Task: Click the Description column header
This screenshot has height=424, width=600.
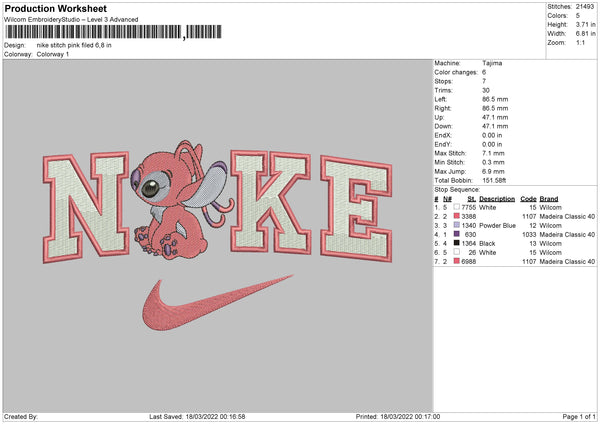Action: (x=497, y=199)
